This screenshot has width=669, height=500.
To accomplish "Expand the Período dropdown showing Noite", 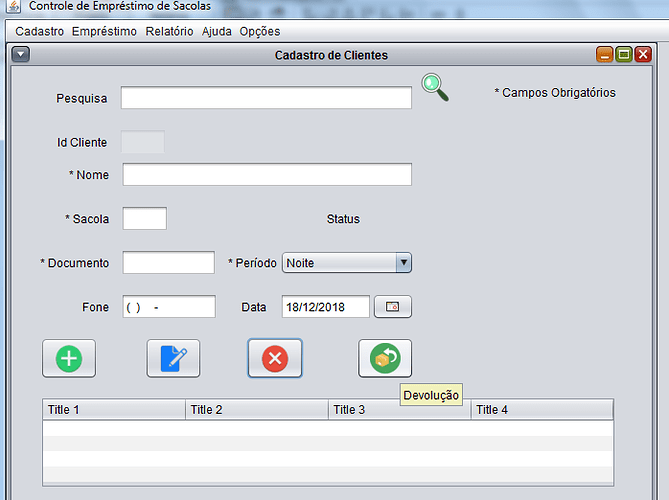I will point(347,263).
